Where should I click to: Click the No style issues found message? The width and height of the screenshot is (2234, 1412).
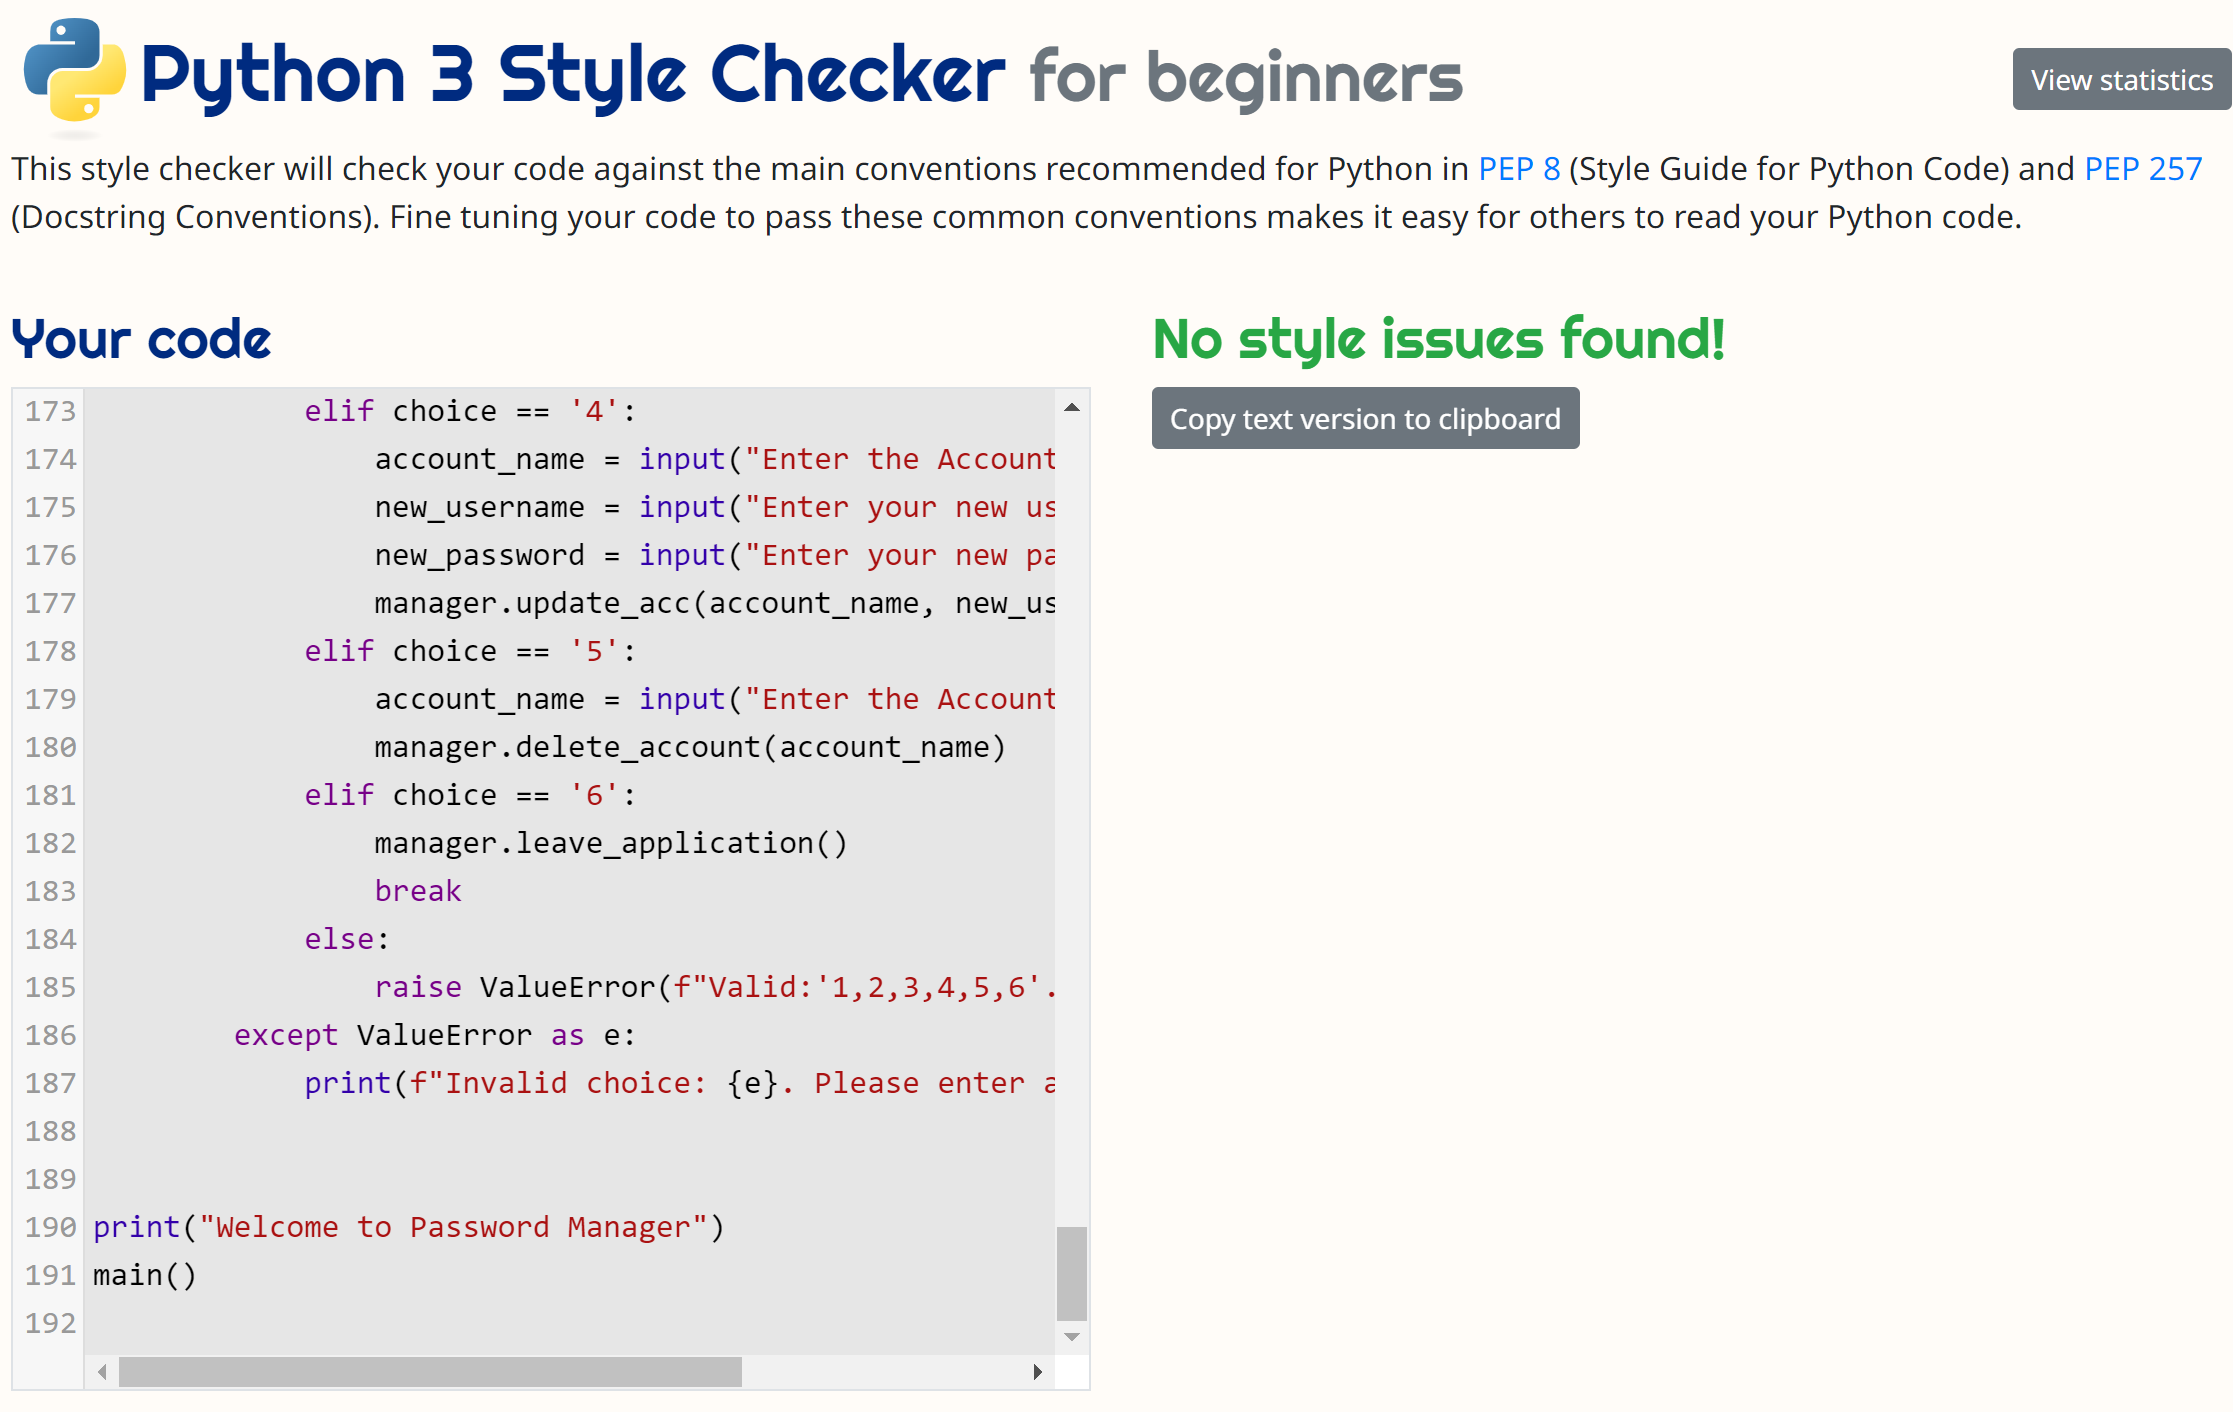(x=1438, y=339)
